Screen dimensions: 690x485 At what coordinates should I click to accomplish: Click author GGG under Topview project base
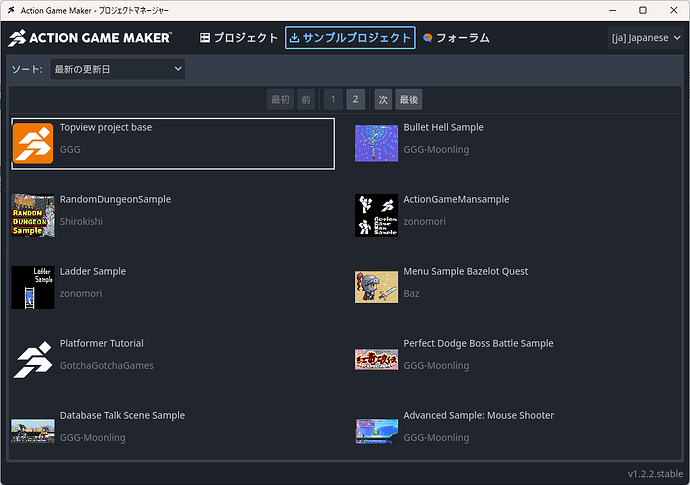70,150
